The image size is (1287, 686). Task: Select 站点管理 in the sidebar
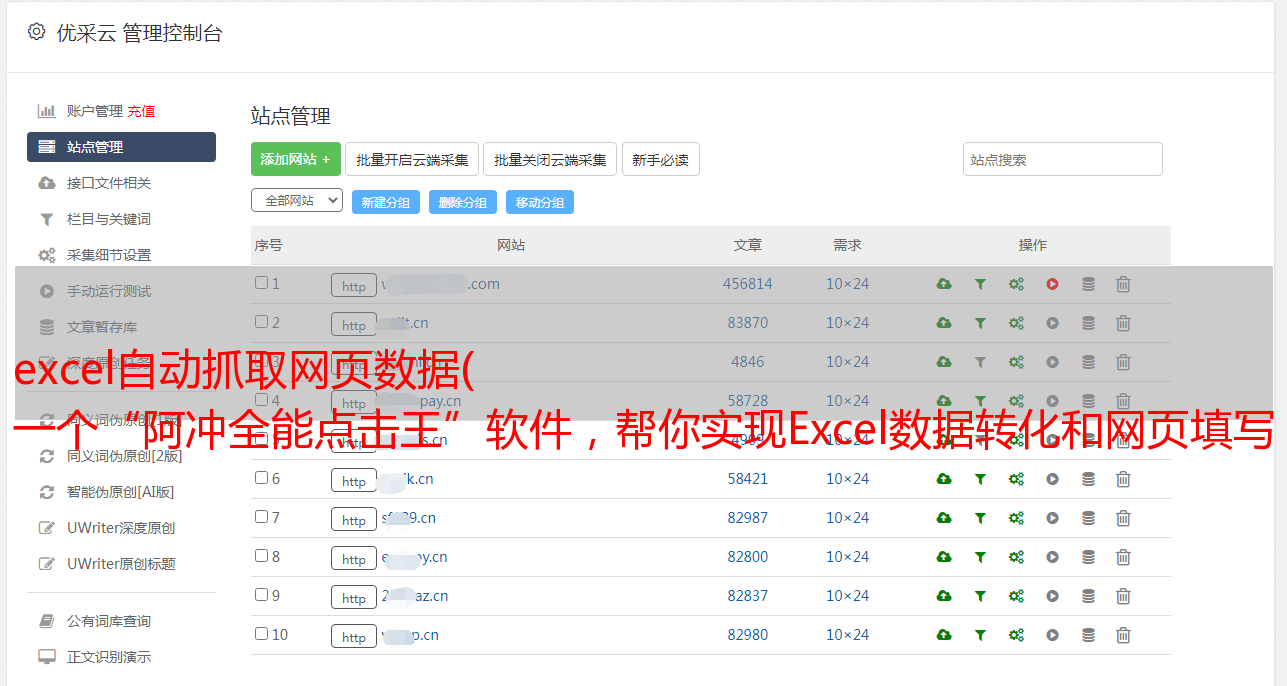[x=121, y=147]
